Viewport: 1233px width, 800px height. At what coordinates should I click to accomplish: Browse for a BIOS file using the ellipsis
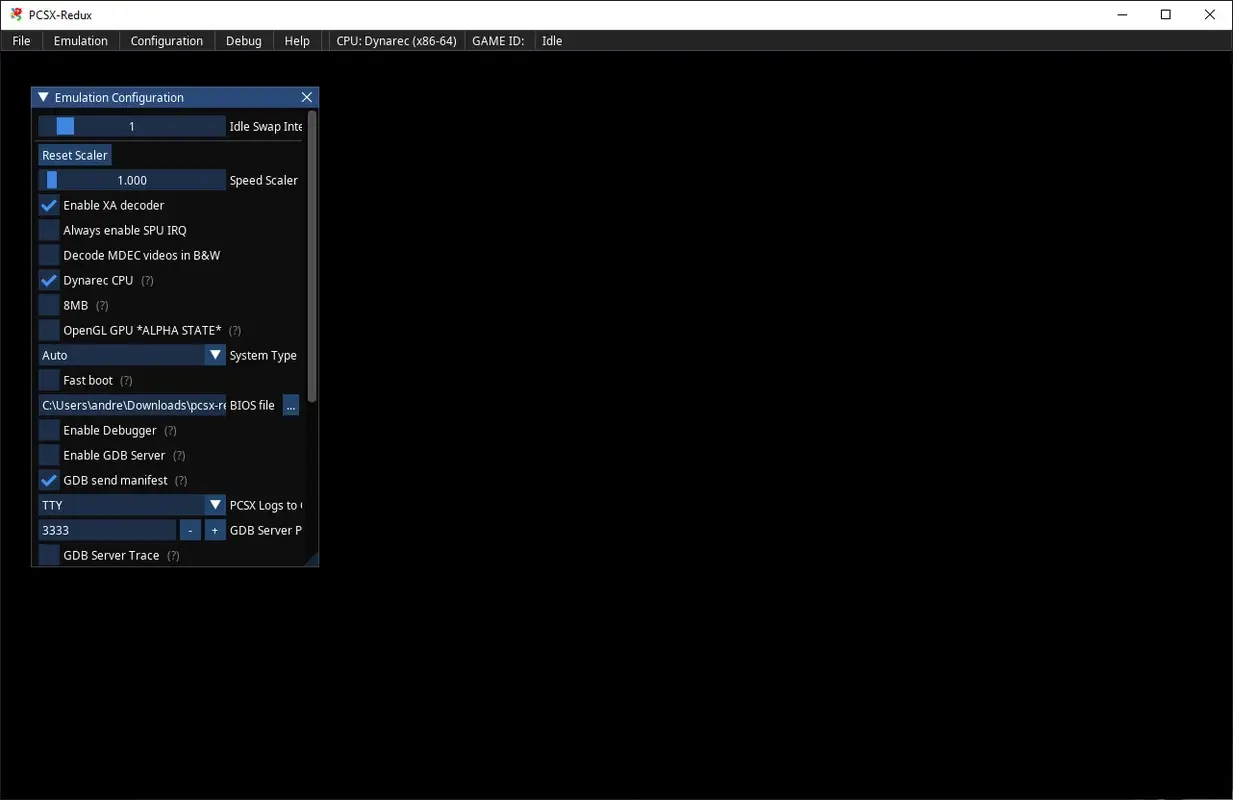291,405
